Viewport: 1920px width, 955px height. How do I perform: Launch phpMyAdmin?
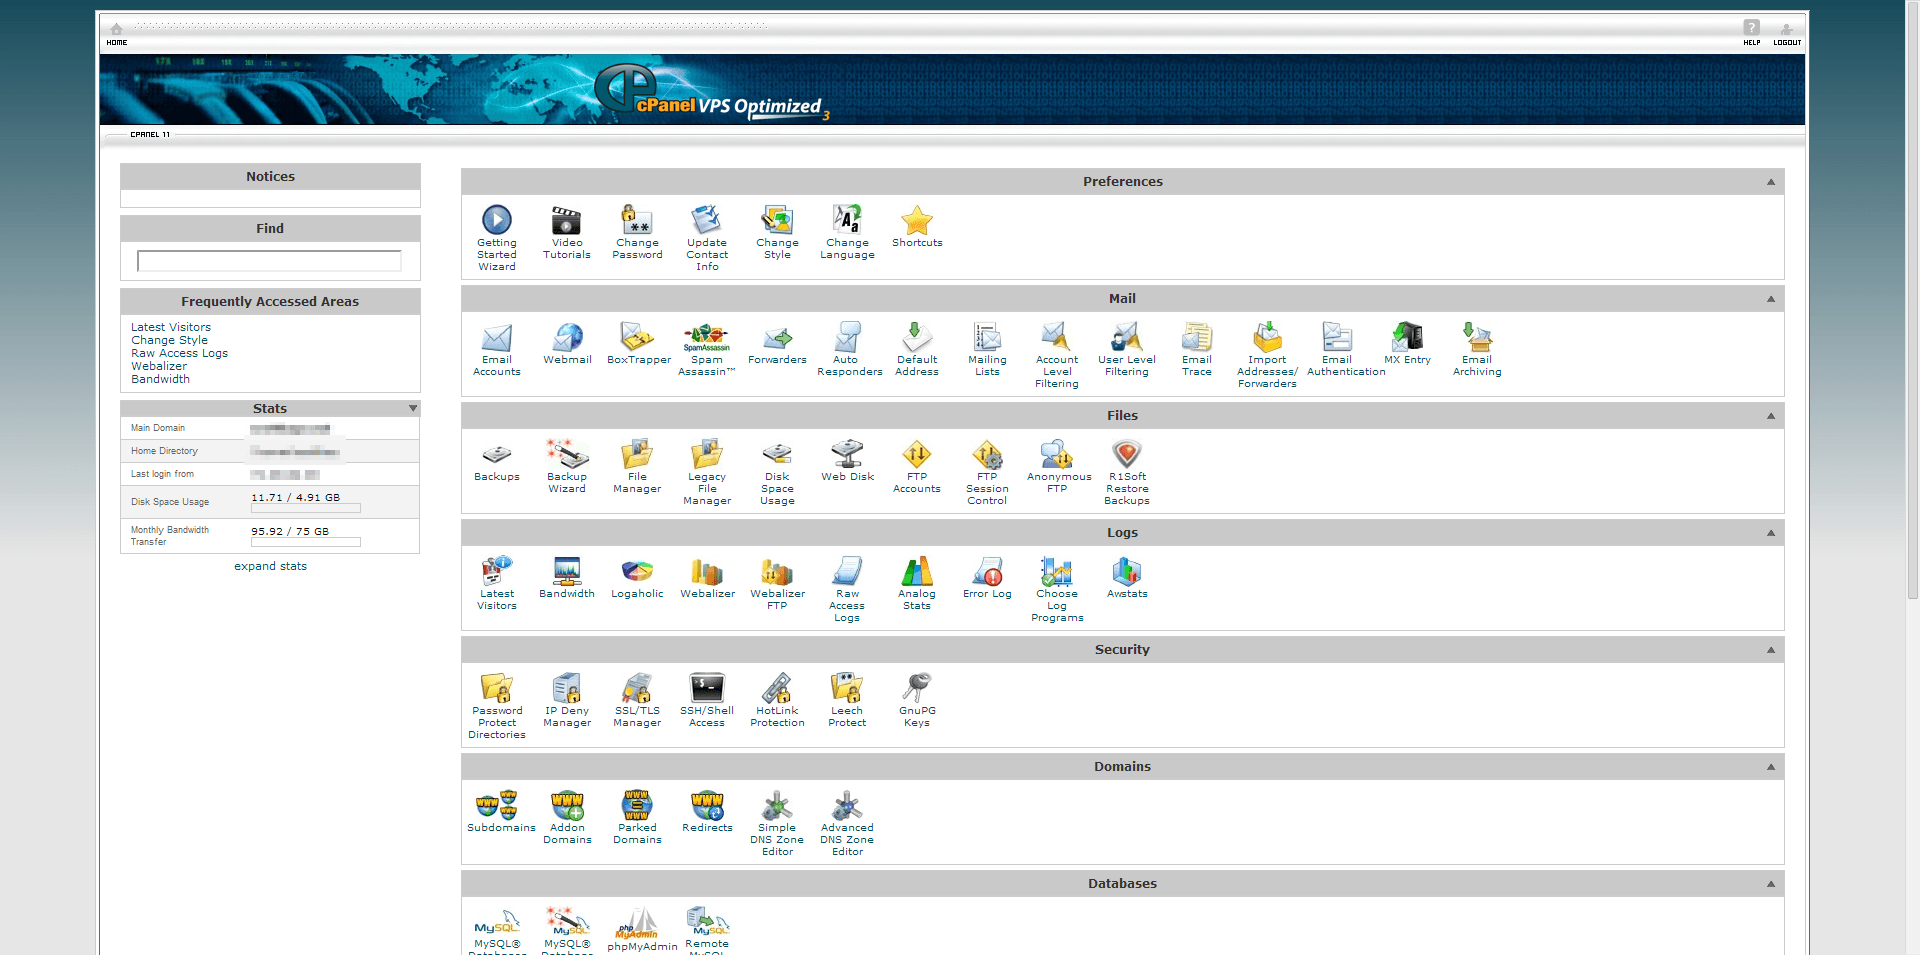(x=637, y=922)
